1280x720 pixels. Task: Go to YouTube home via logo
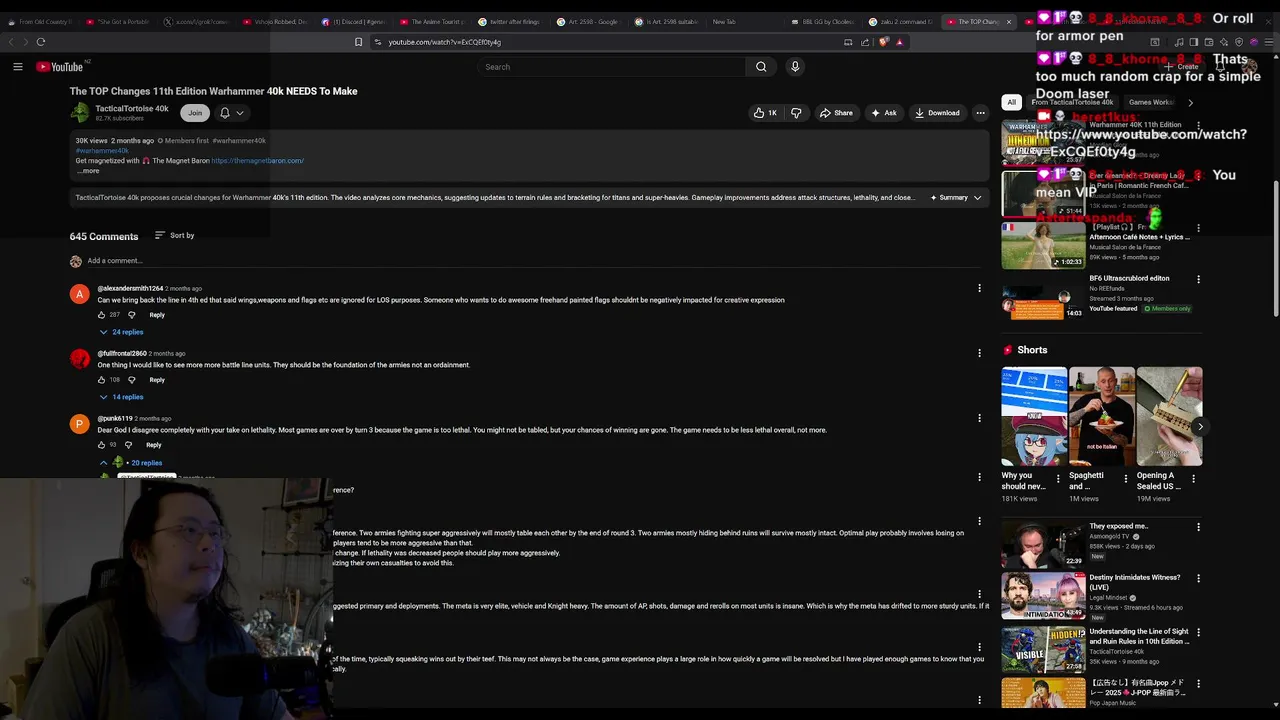(x=60, y=67)
